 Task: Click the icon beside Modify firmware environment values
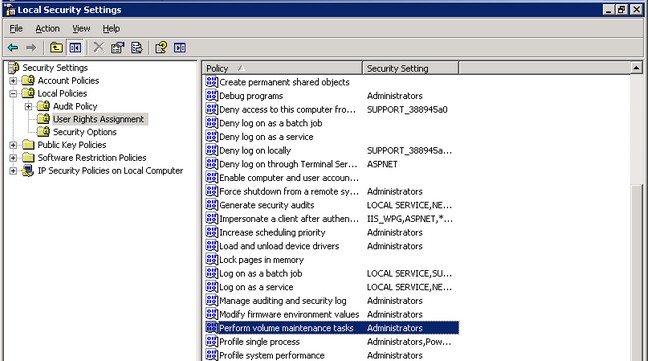pyautogui.click(x=212, y=314)
